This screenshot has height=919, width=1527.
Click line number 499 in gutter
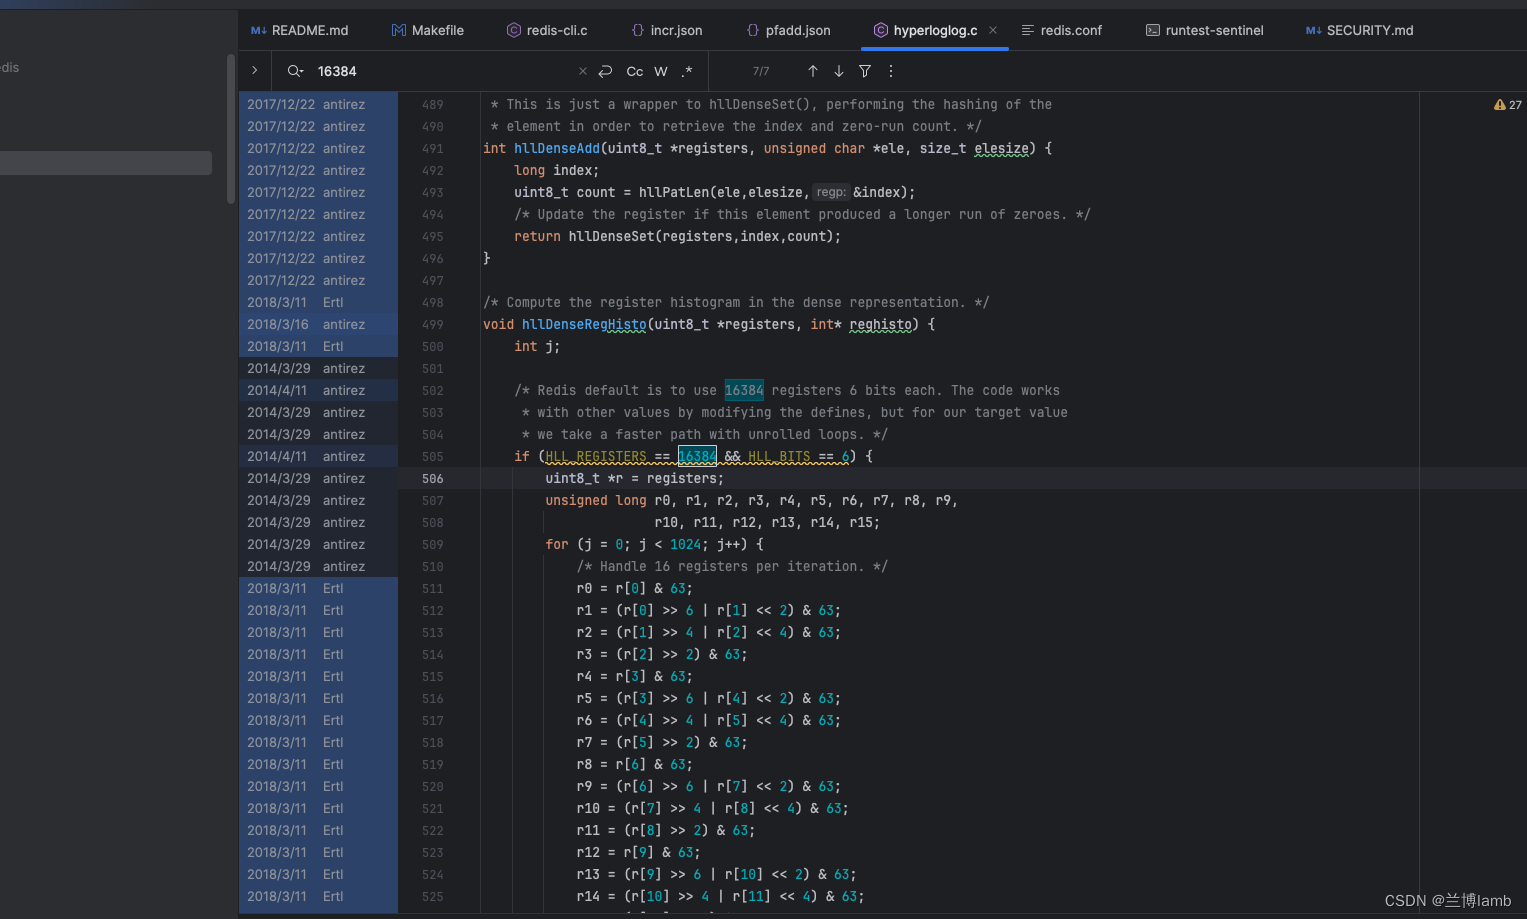tap(432, 324)
